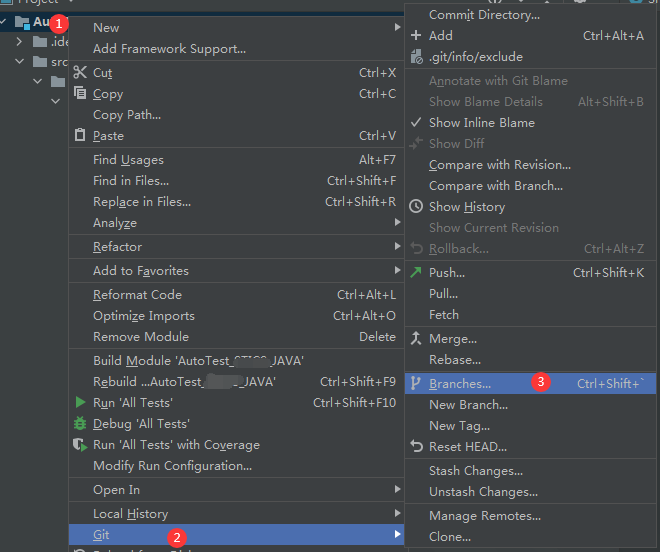
Task: Click the Reset HEAD undo icon
Action: coord(416,447)
